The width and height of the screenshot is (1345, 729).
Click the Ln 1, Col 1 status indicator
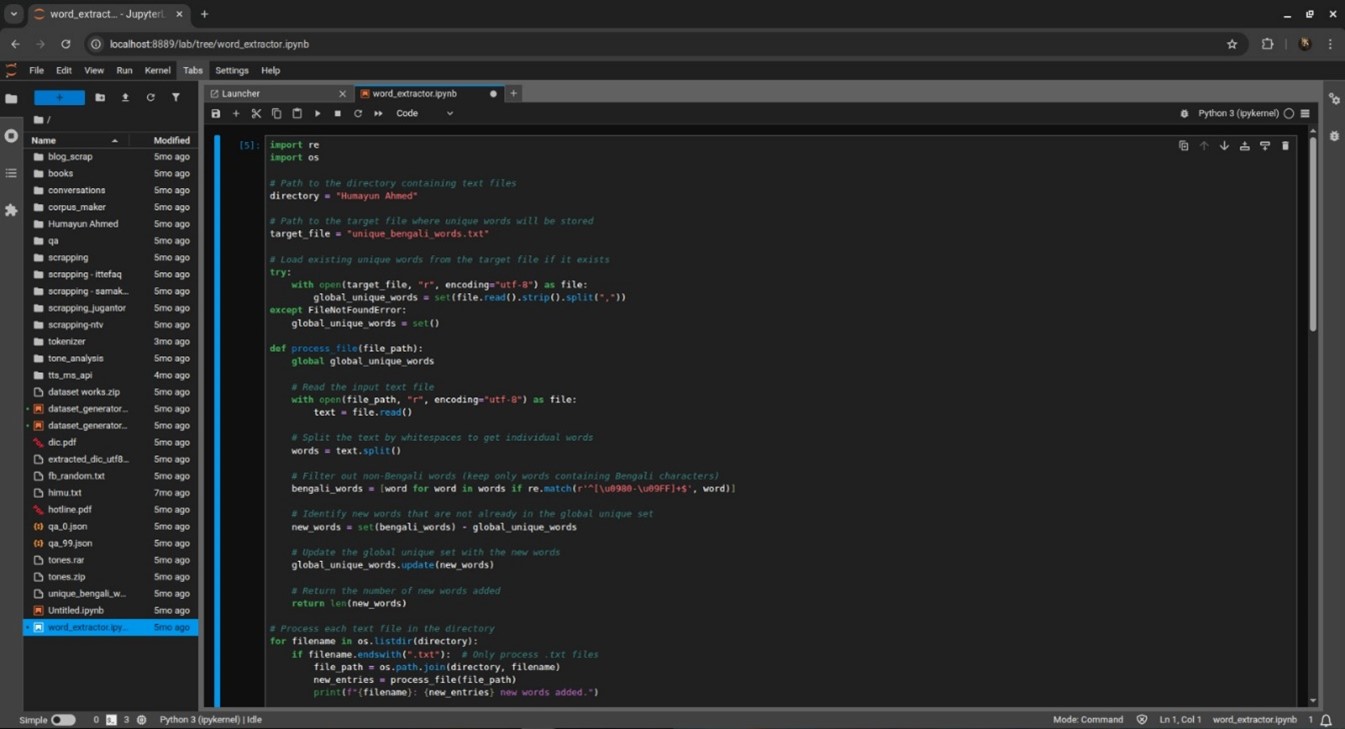1180,720
